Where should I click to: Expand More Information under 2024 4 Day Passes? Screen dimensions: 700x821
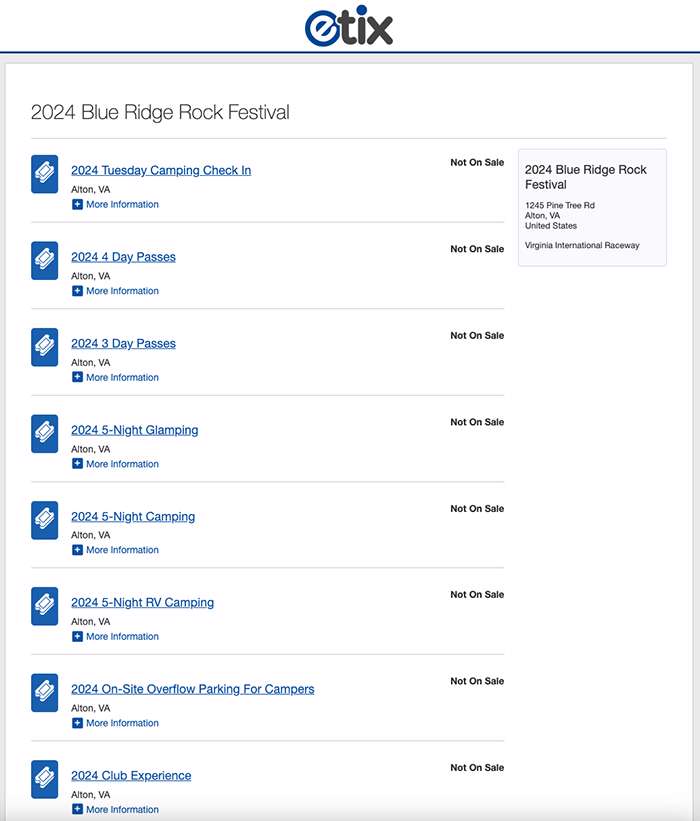pyautogui.click(x=115, y=291)
